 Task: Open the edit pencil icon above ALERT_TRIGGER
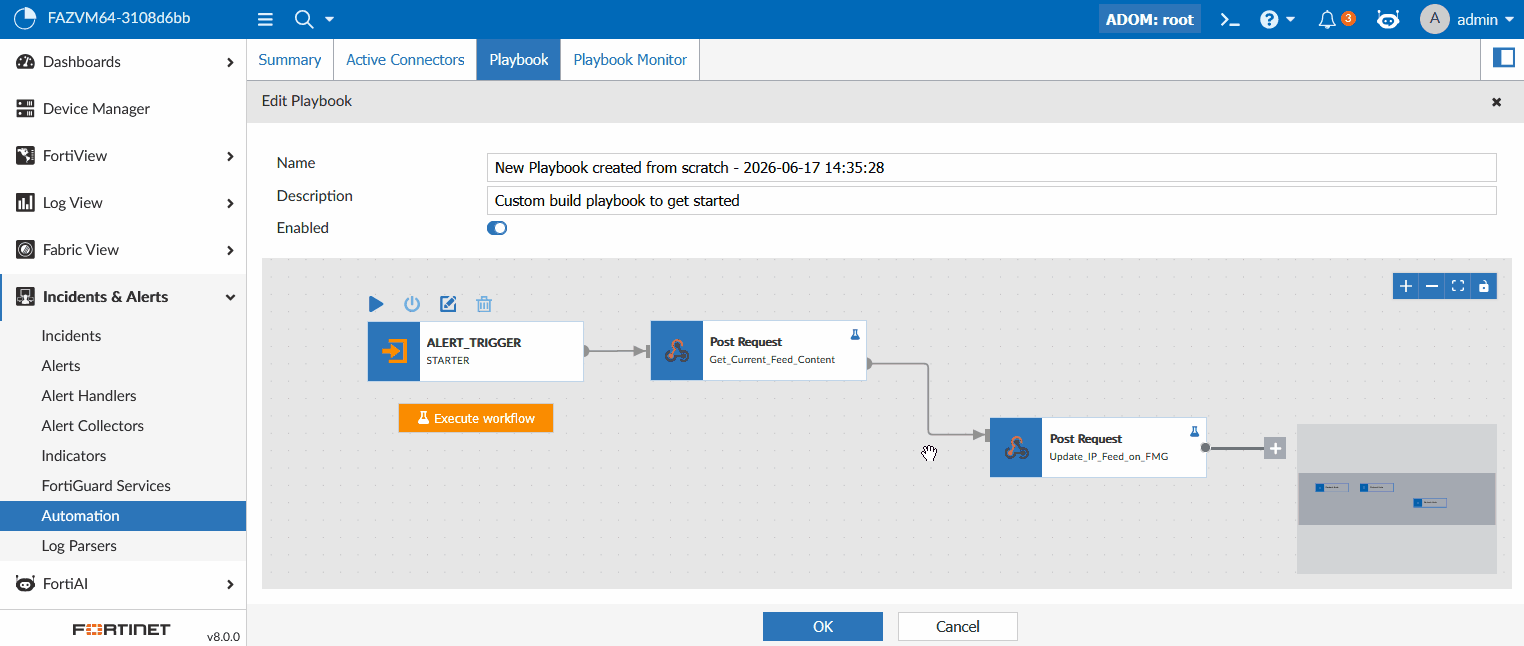[x=448, y=304]
